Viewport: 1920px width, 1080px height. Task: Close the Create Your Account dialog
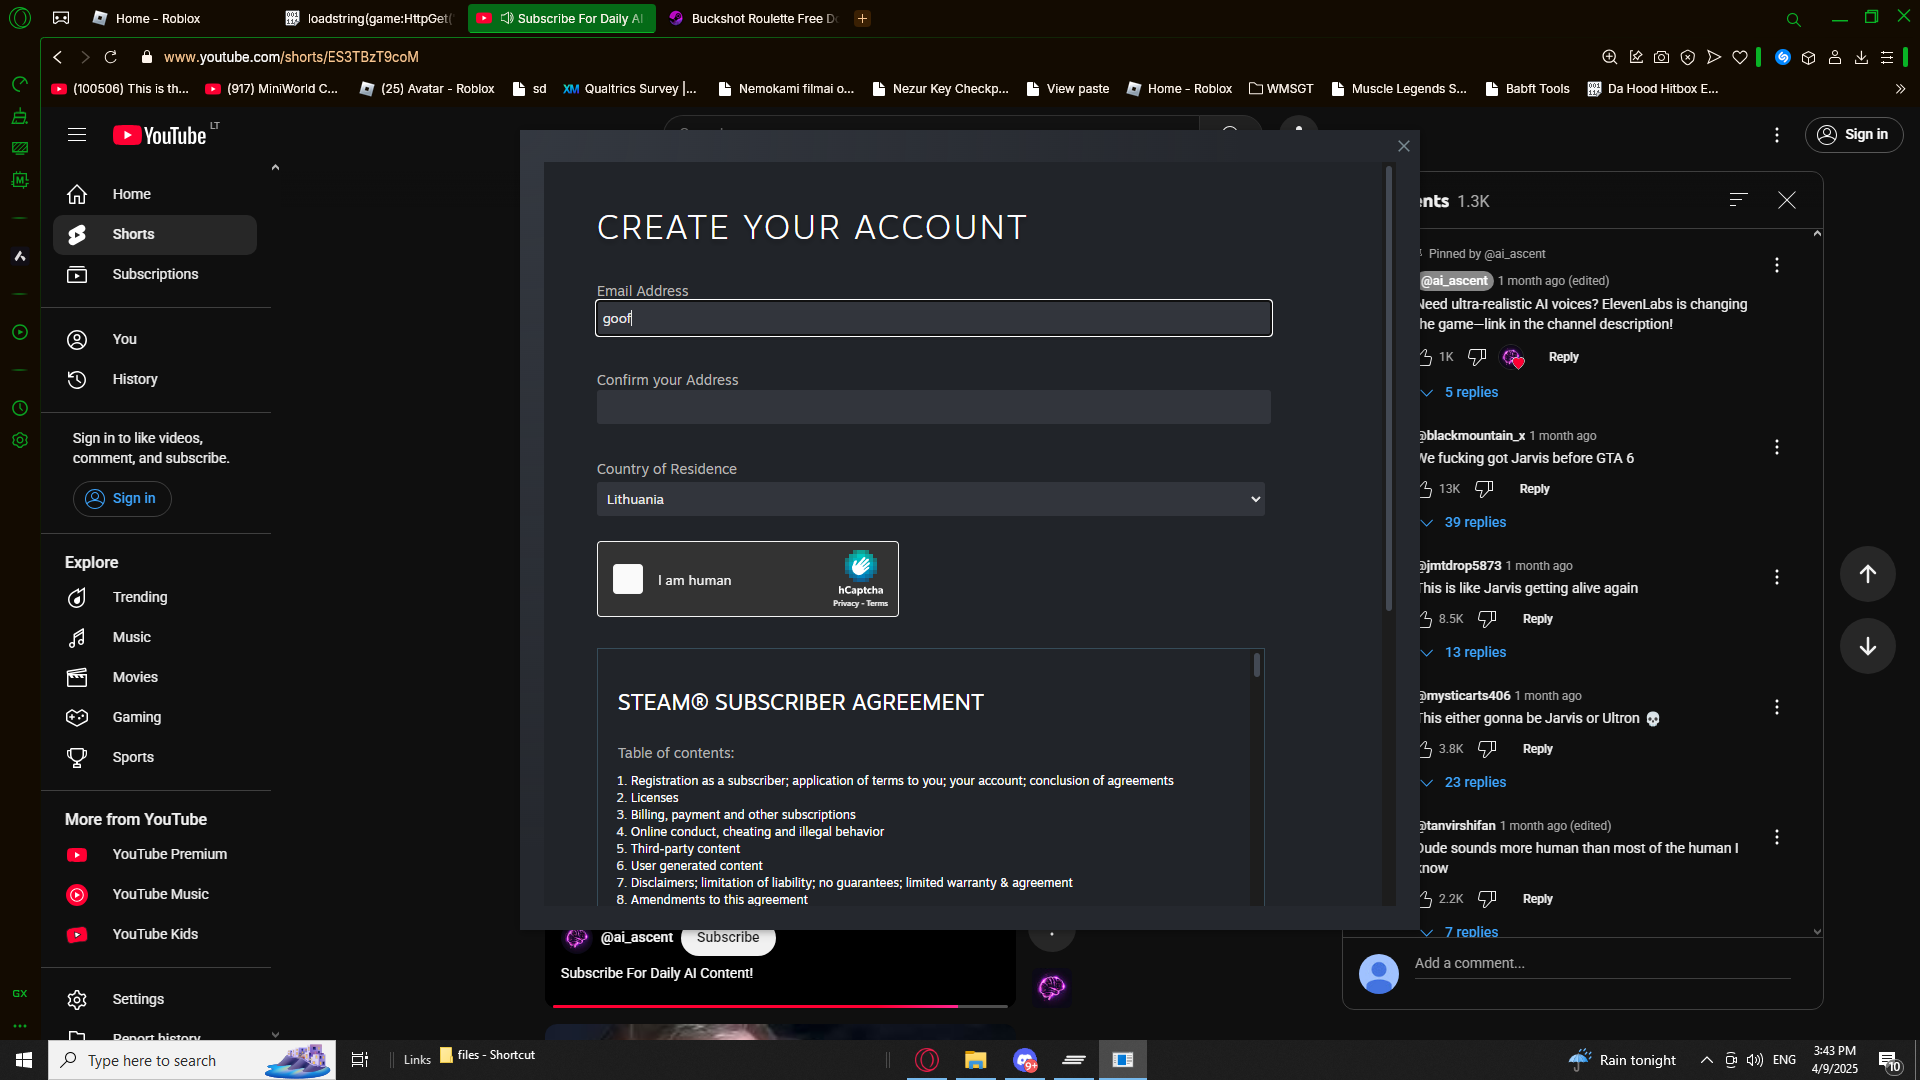1404,146
